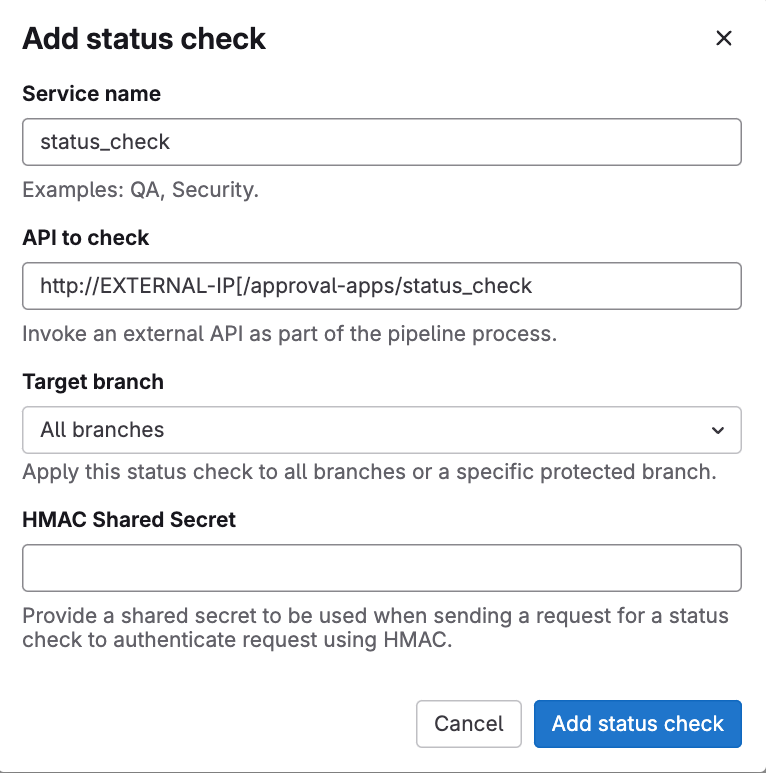Click the API to check label
The image size is (766, 773).
[85, 238]
